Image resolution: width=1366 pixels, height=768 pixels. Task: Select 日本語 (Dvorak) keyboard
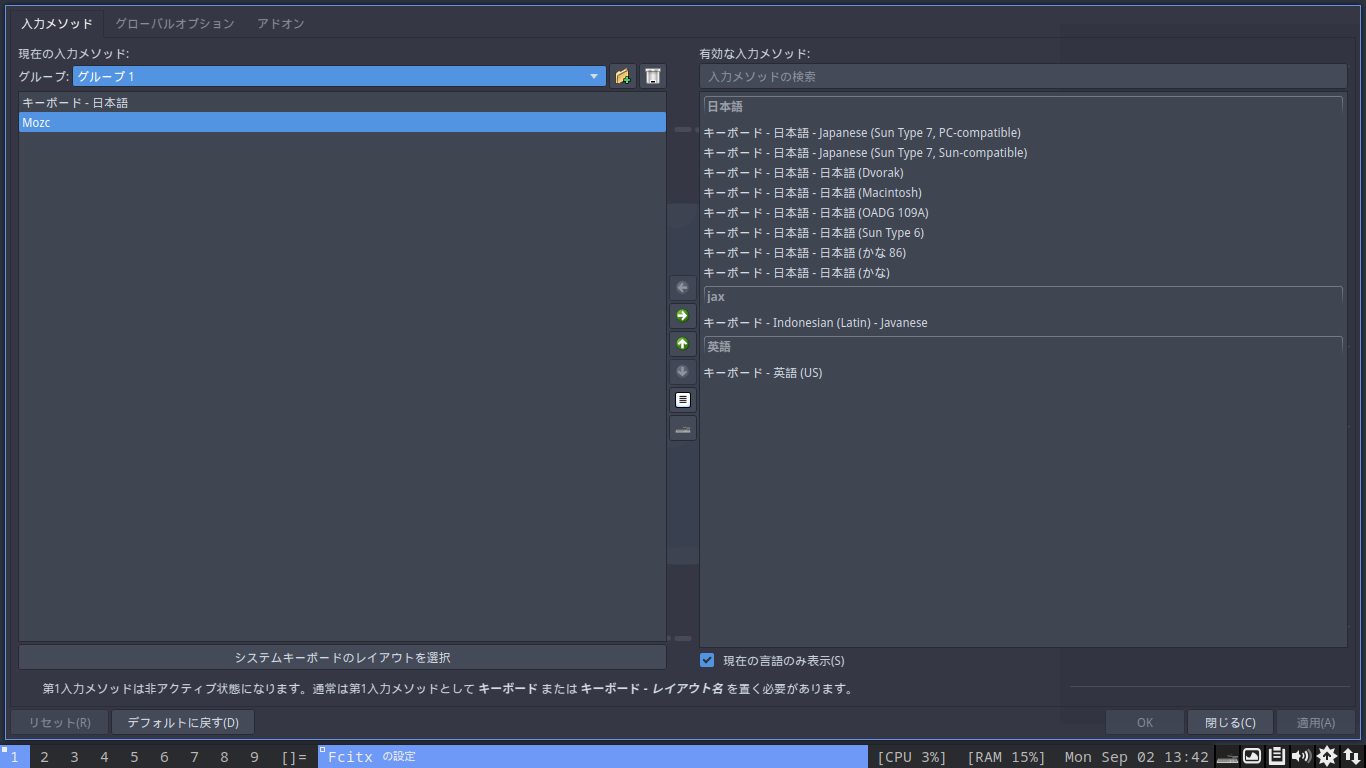coord(1023,172)
